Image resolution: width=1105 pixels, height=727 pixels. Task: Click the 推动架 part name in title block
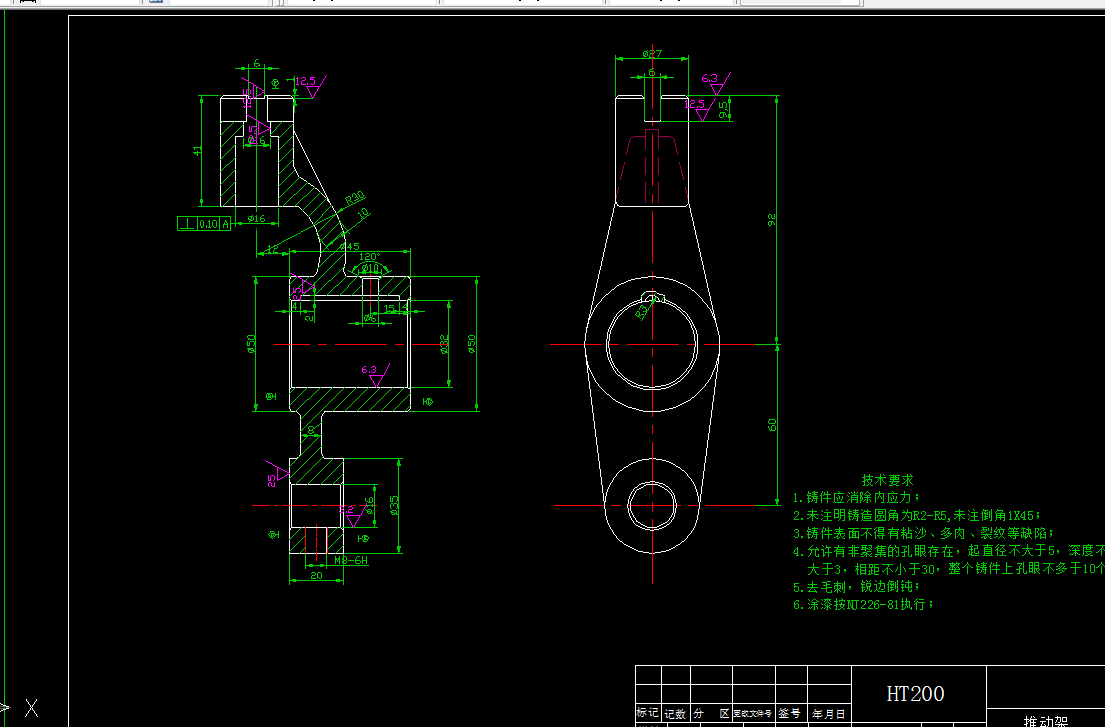pos(1046,721)
